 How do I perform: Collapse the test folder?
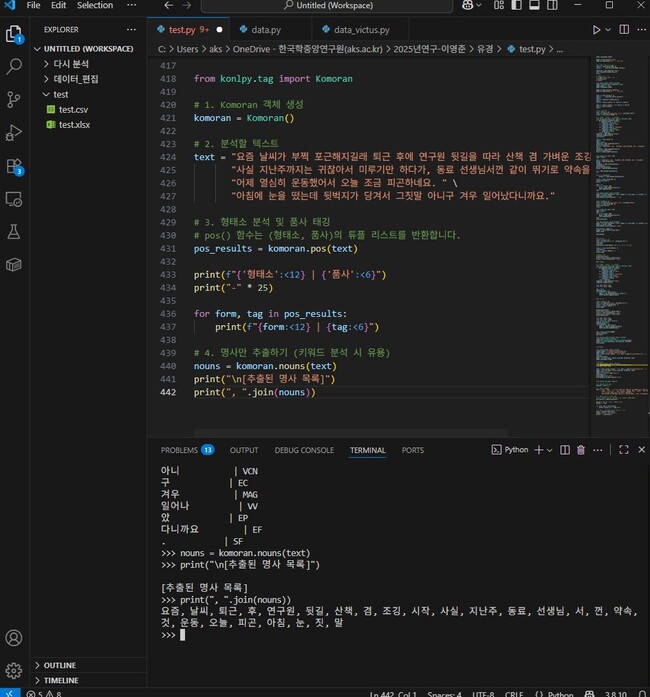[60, 94]
